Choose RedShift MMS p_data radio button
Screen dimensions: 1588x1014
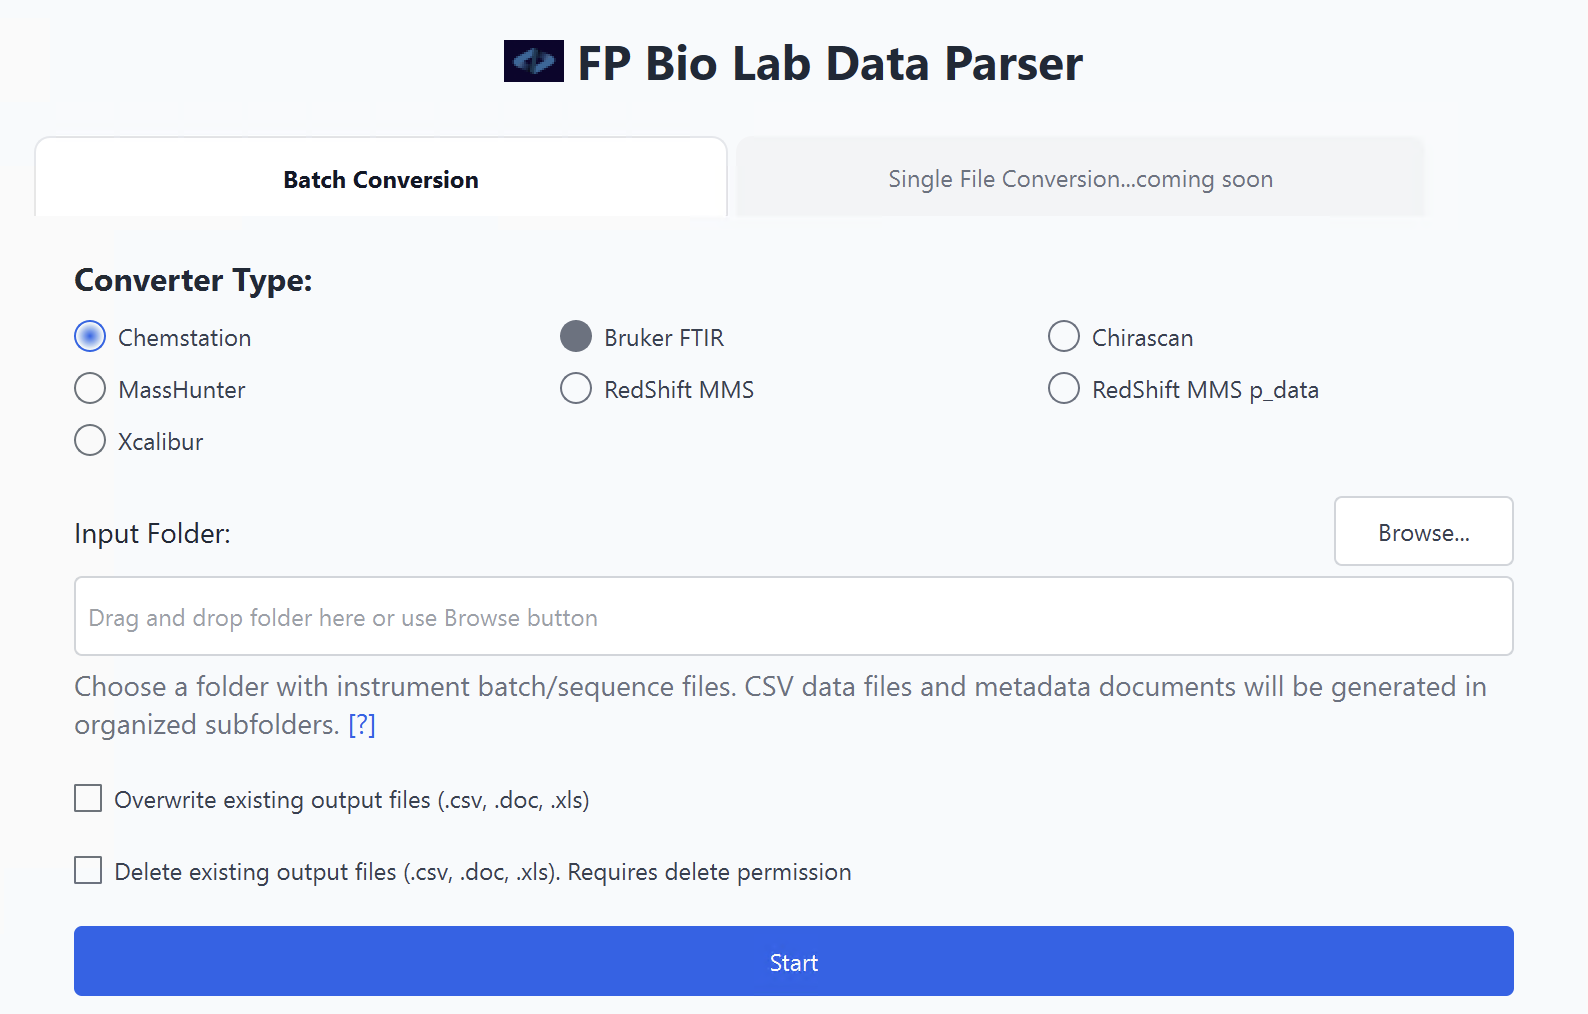coord(1064,389)
